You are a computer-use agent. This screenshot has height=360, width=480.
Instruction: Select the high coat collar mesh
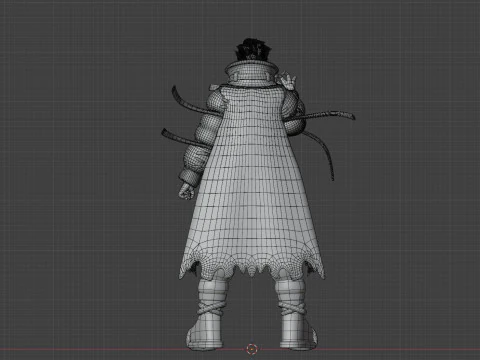click(x=251, y=74)
